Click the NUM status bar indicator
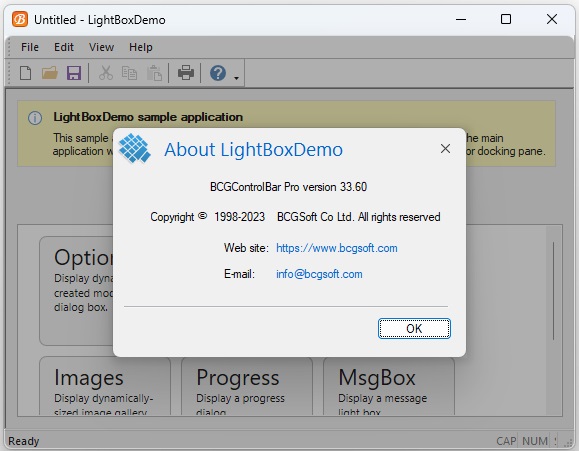Image resolution: width=579 pixels, height=451 pixels. [535, 441]
